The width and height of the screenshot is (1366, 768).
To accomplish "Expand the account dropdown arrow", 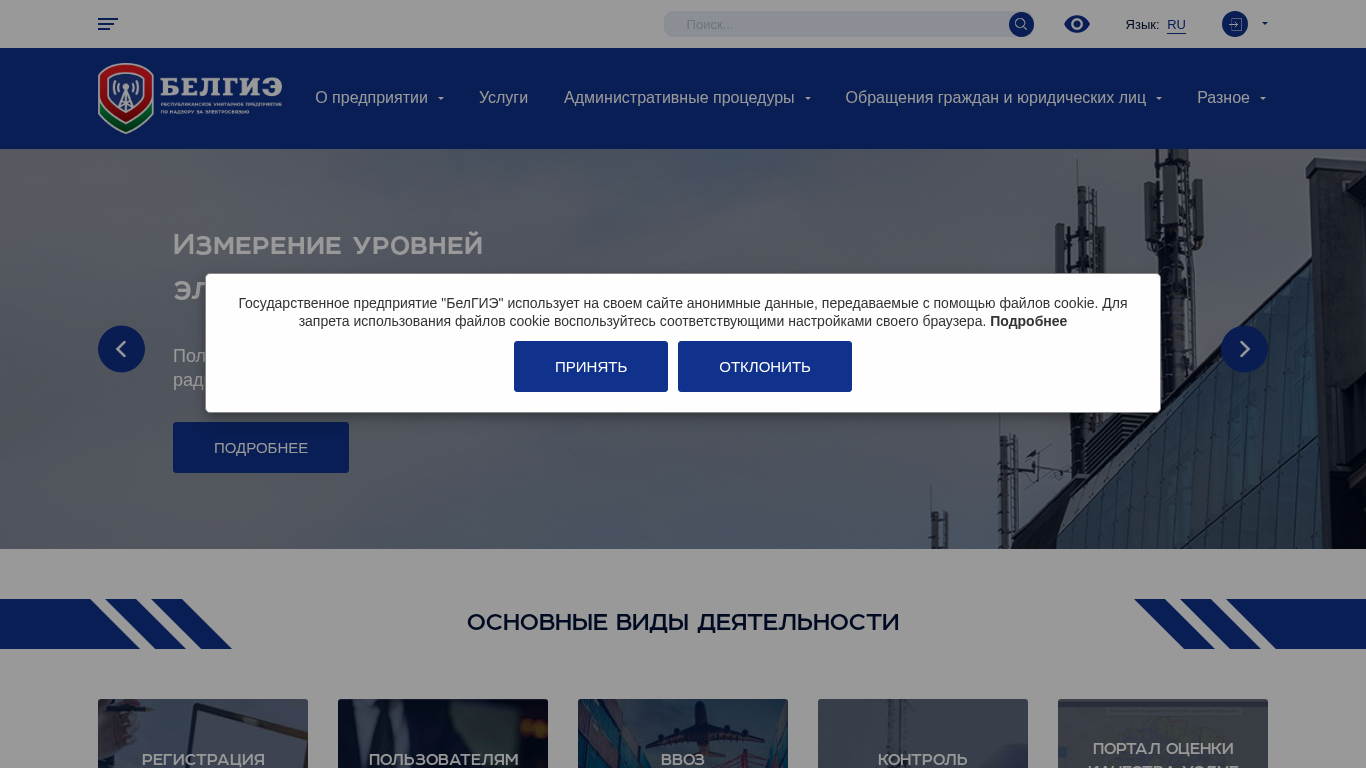I will 1265,23.
